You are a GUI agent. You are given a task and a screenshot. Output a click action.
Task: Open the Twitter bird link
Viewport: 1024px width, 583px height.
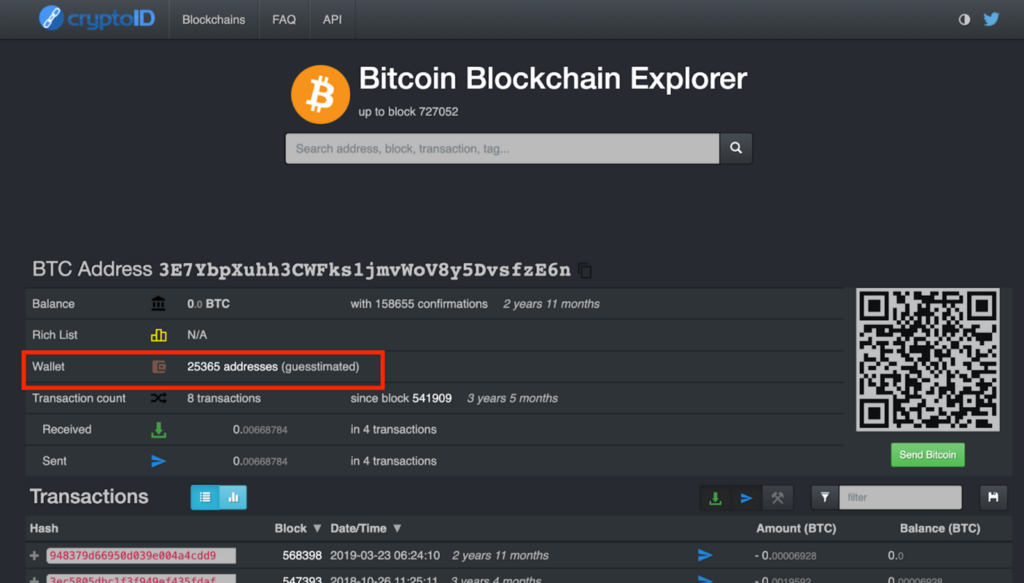coord(991,19)
